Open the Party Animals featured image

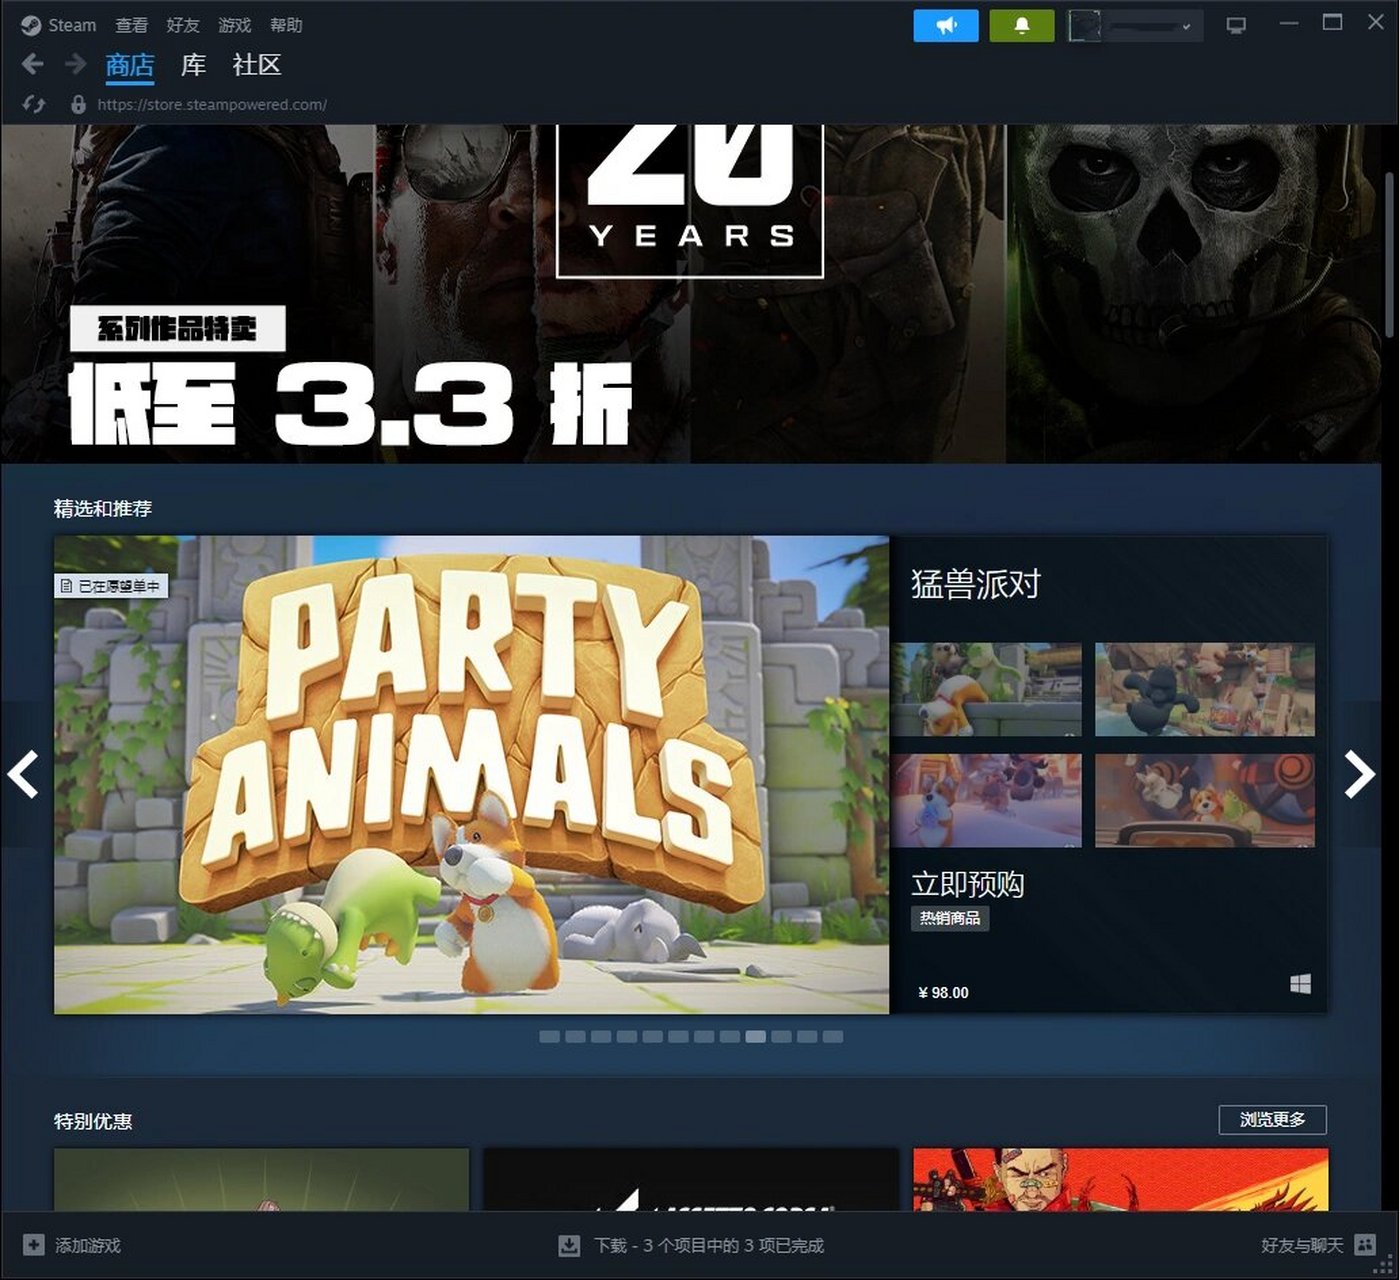(x=471, y=775)
